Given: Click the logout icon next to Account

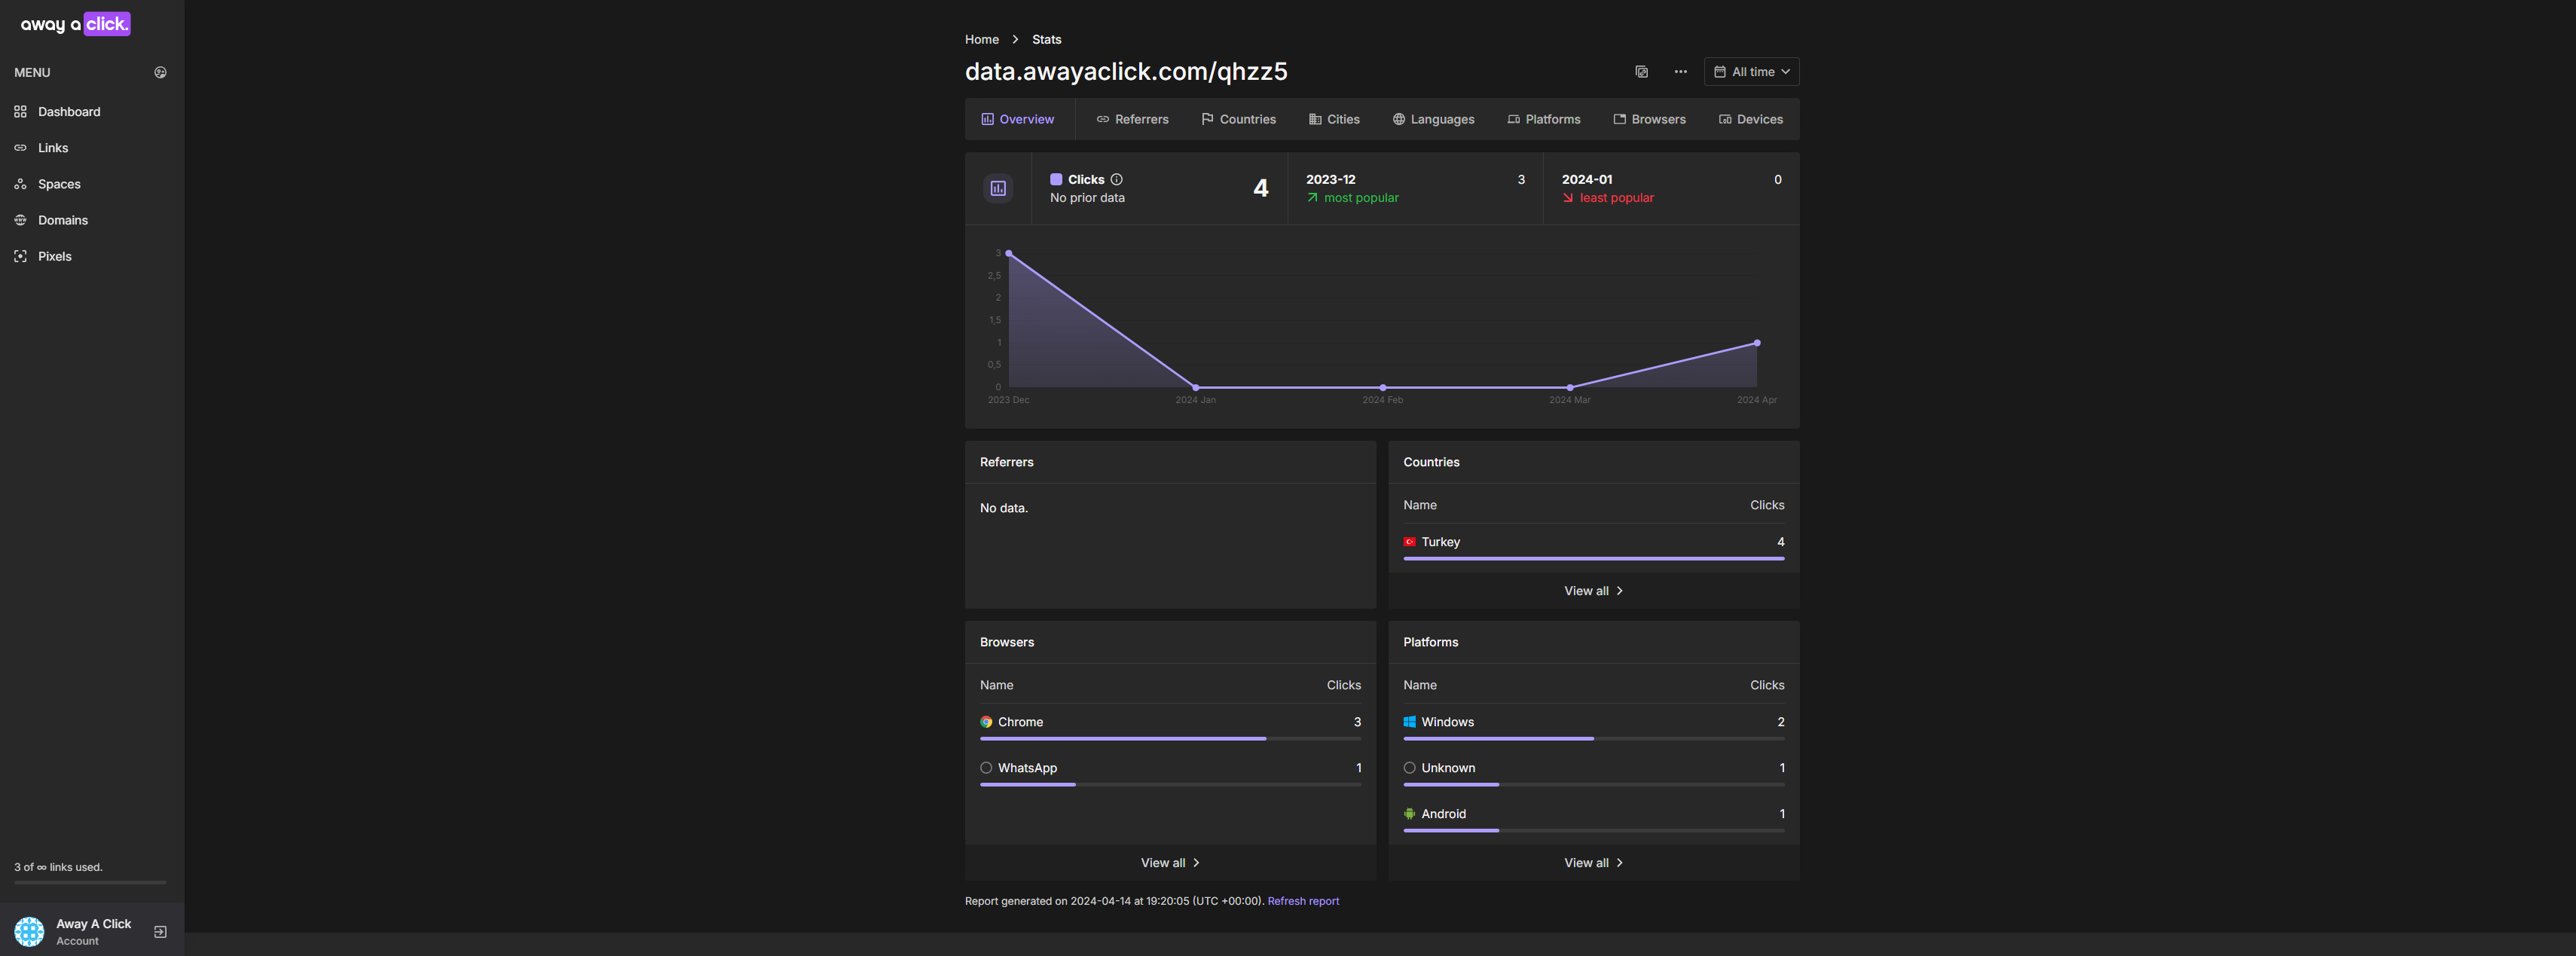Looking at the screenshot, I should point(160,931).
